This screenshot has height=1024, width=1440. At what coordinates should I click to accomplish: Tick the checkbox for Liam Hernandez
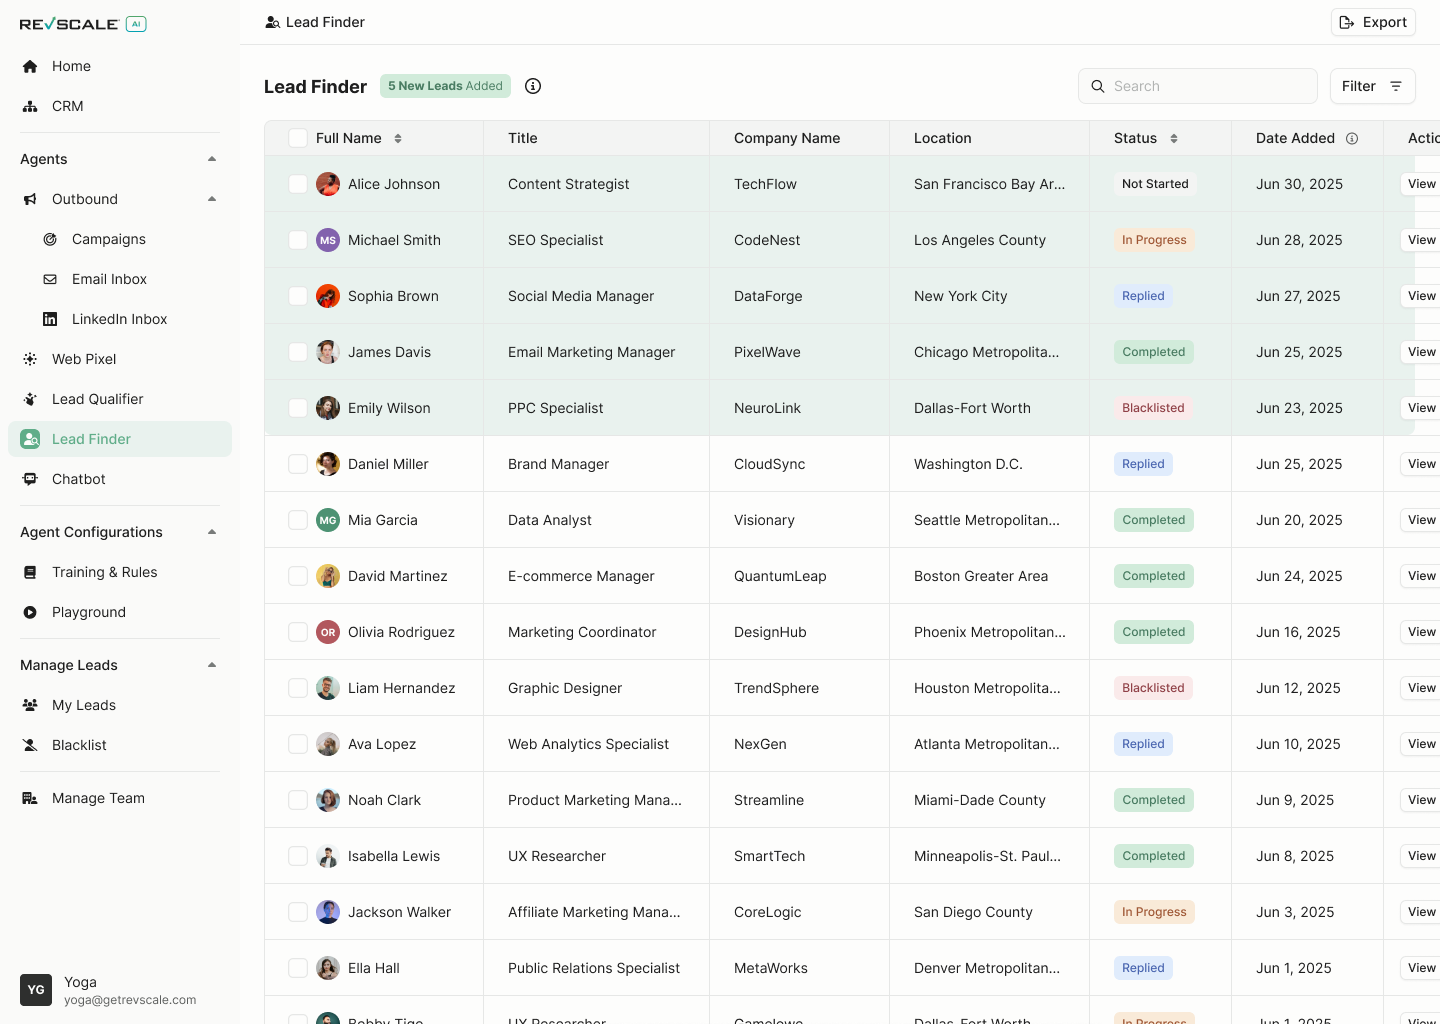click(x=297, y=688)
